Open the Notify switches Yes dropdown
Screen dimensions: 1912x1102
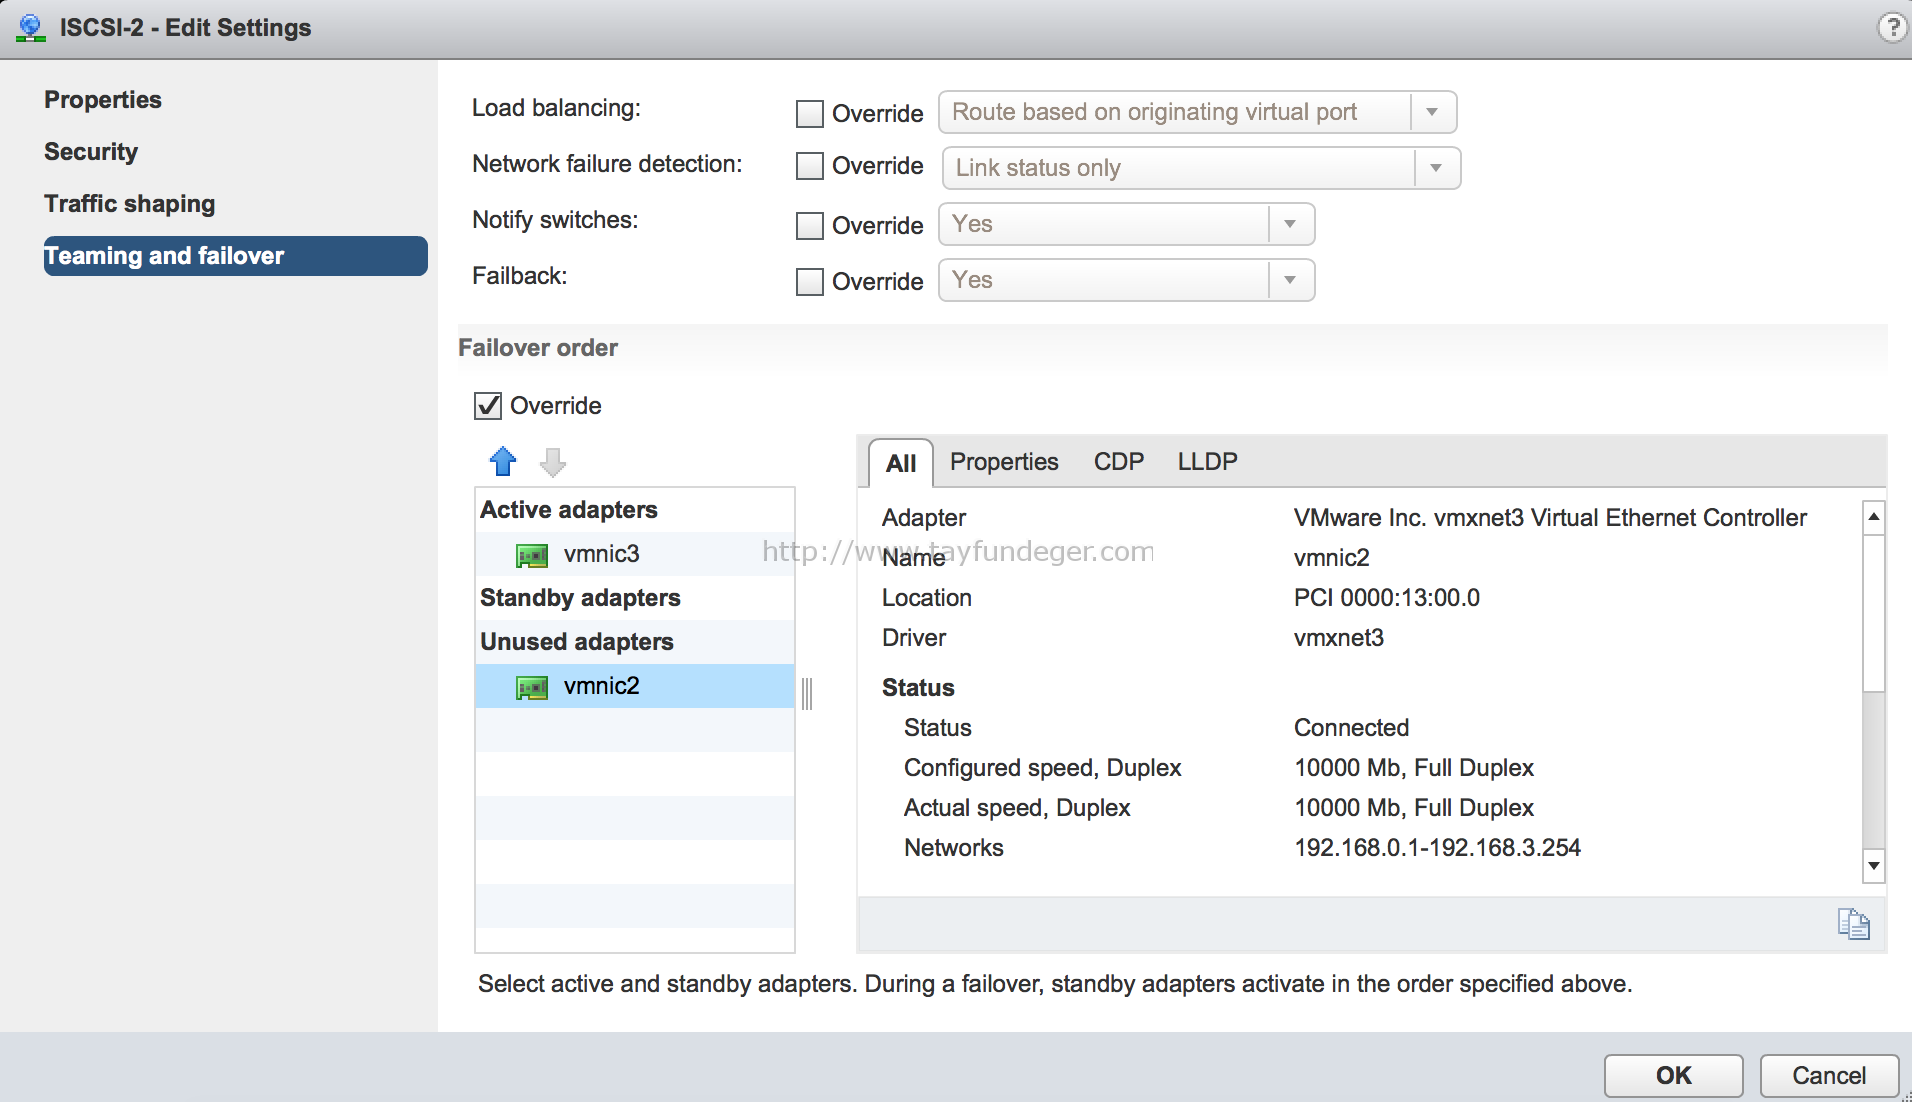point(1126,224)
